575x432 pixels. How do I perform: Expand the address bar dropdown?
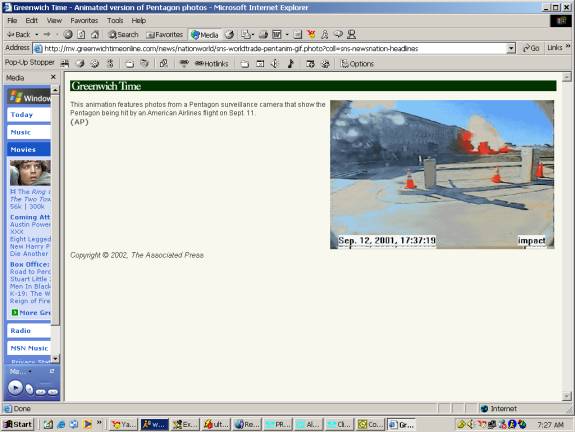[511, 48]
